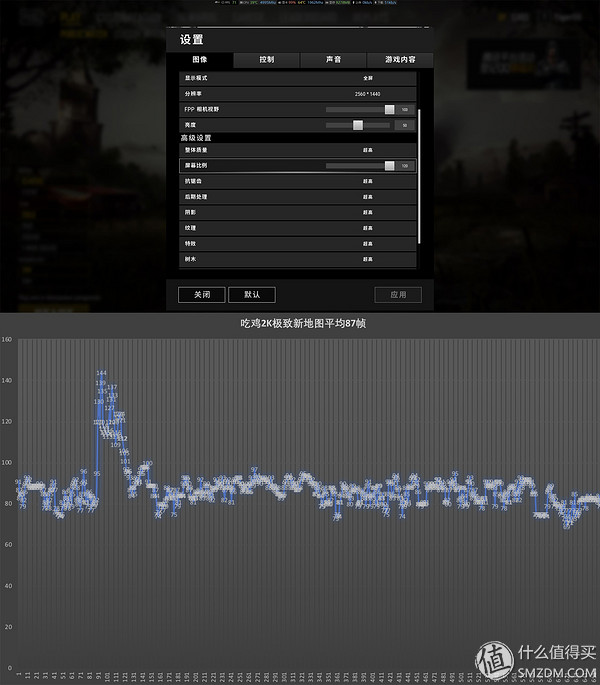The image size is (600, 685).
Task: Open the 分辨率 selector showing 2560*1440
Action: [x=298, y=94]
